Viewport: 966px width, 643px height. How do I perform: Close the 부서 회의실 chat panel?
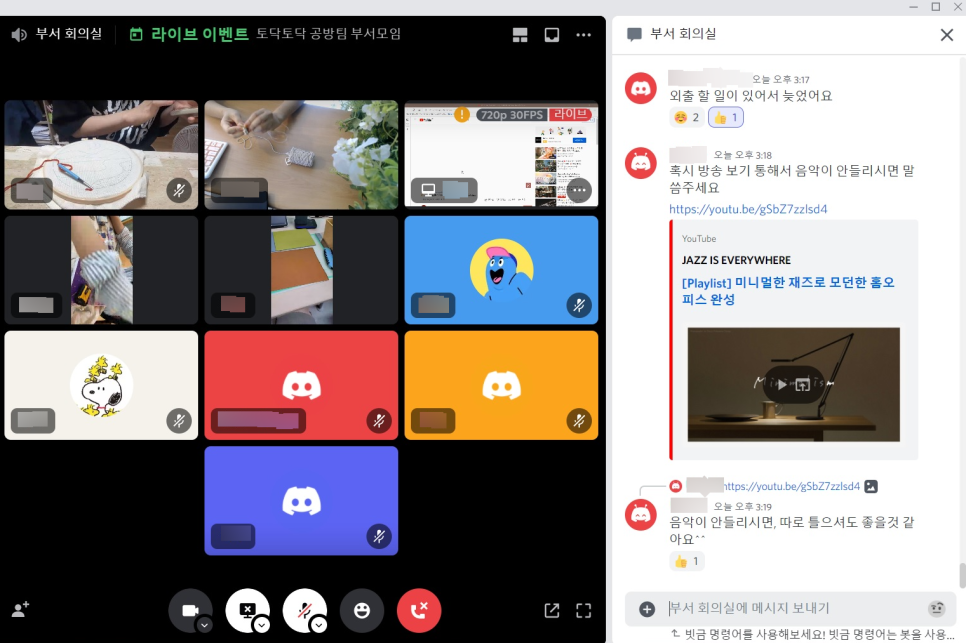click(947, 34)
